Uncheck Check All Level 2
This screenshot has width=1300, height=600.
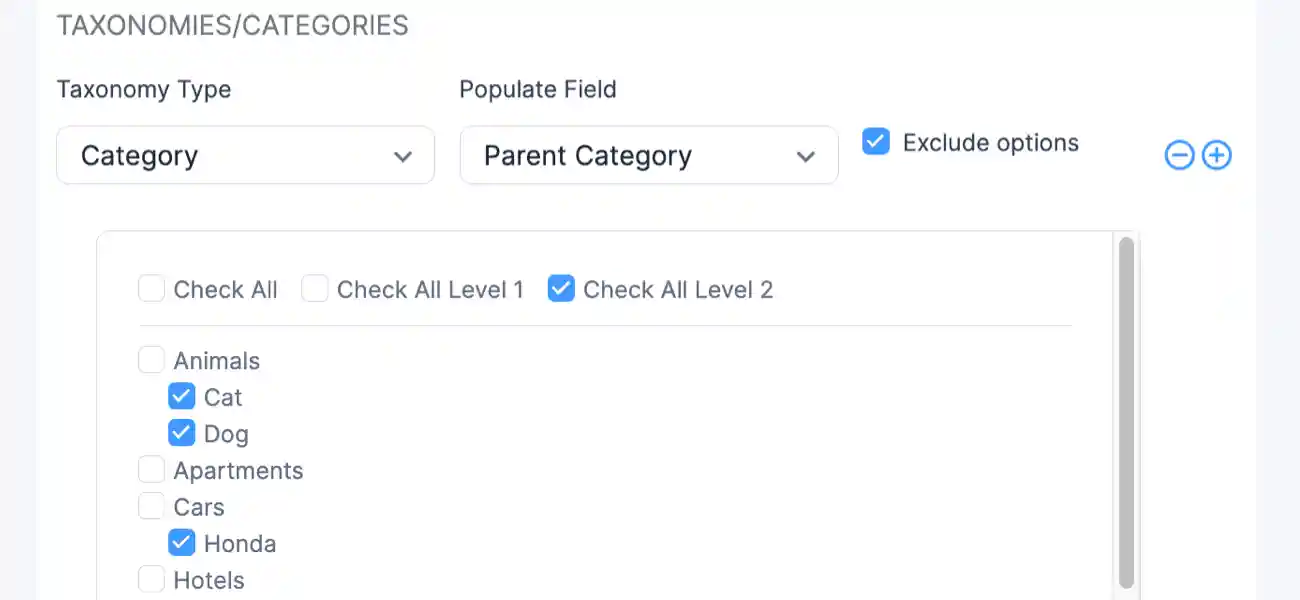pyautogui.click(x=560, y=288)
